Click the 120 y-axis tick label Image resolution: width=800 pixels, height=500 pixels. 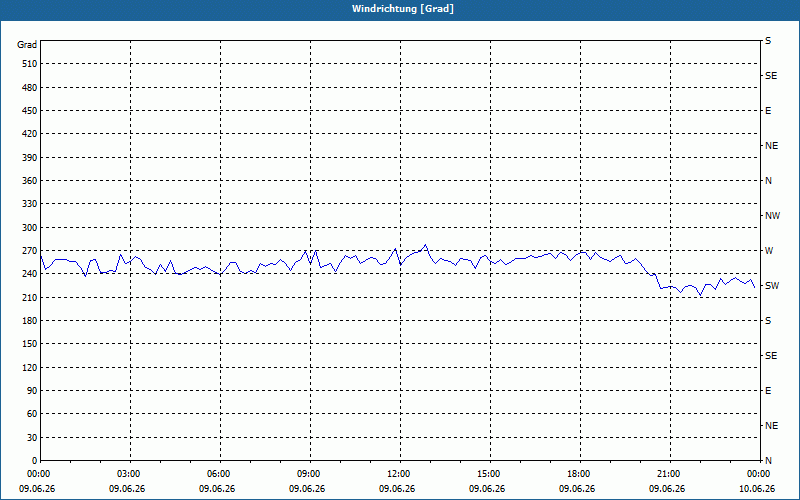30,367
